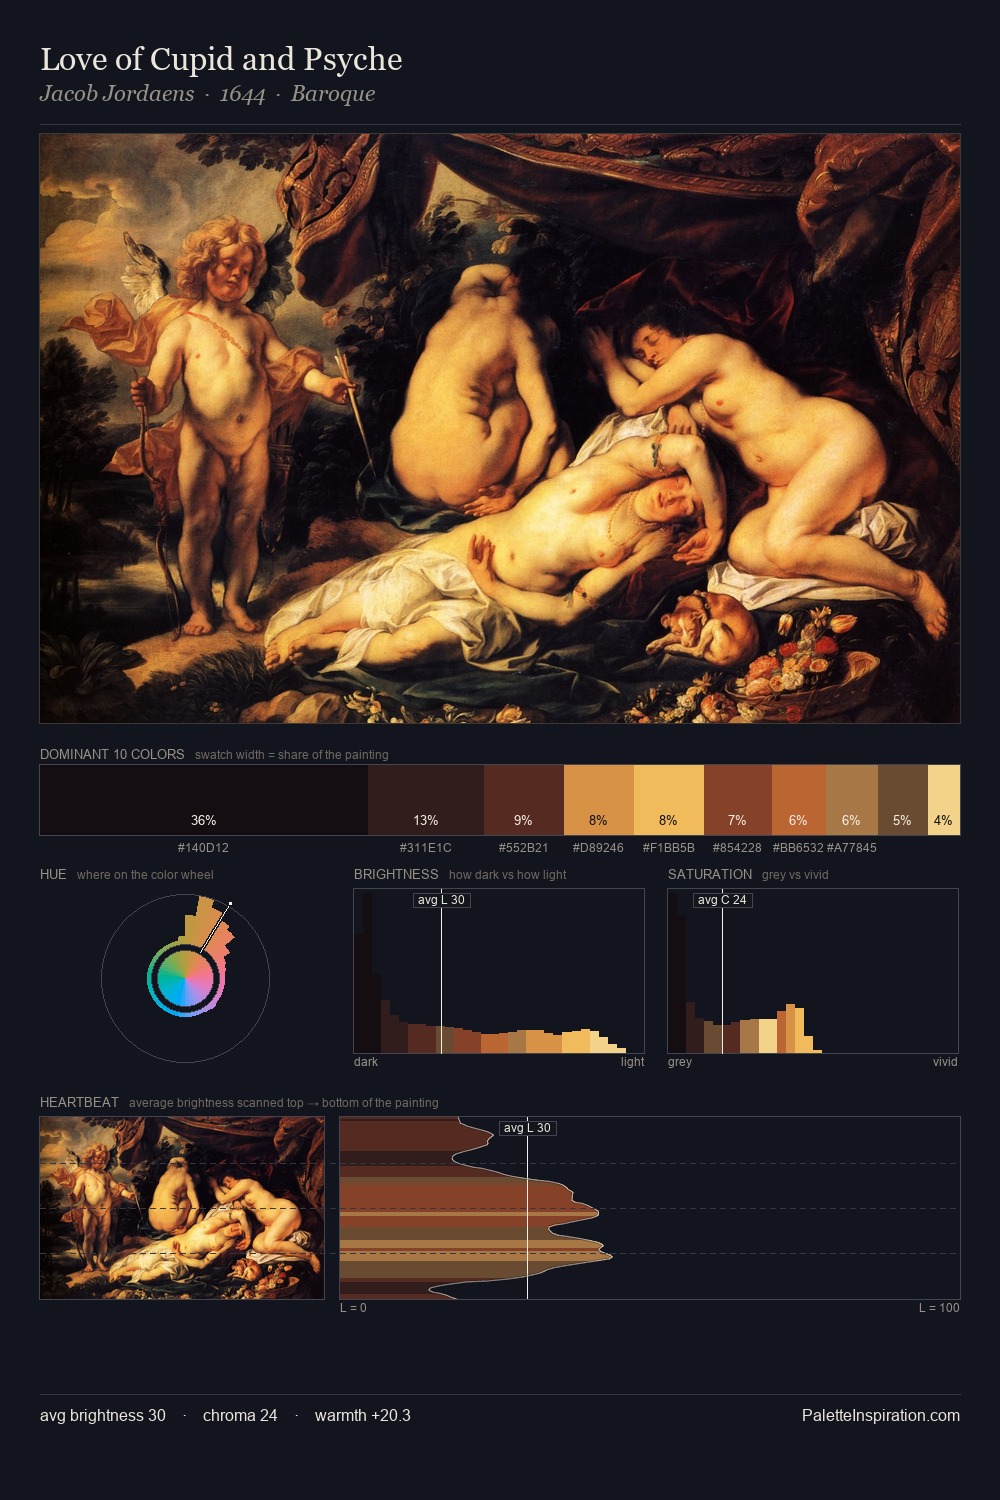1000x1500 pixels.
Task: Click the BRIGHTNESS section heading
Action: [x=396, y=874]
